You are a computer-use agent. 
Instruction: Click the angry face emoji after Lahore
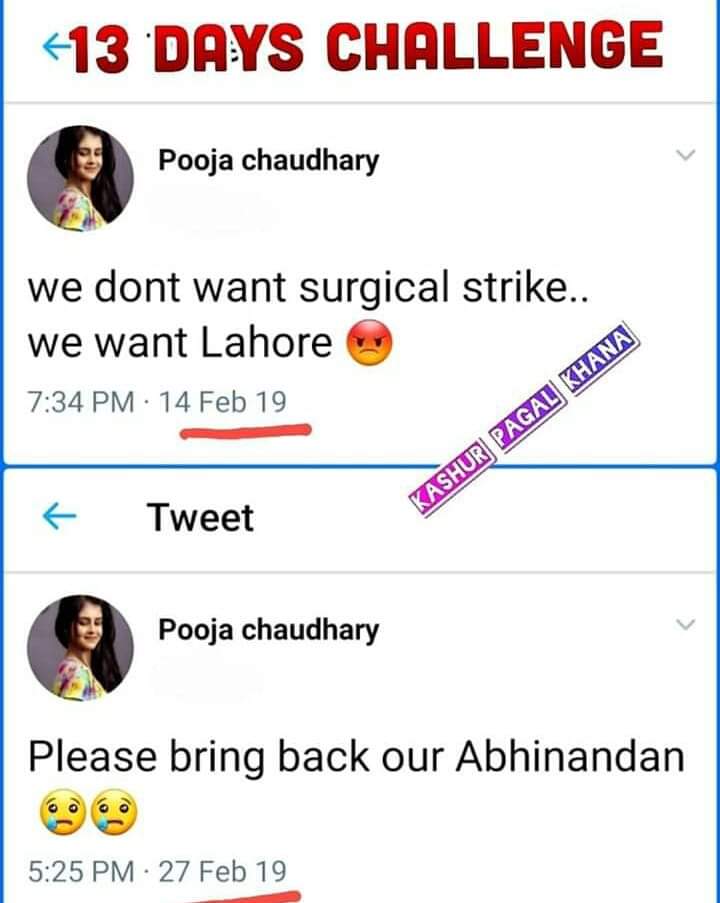pyautogui.click(x=369, y=343)
